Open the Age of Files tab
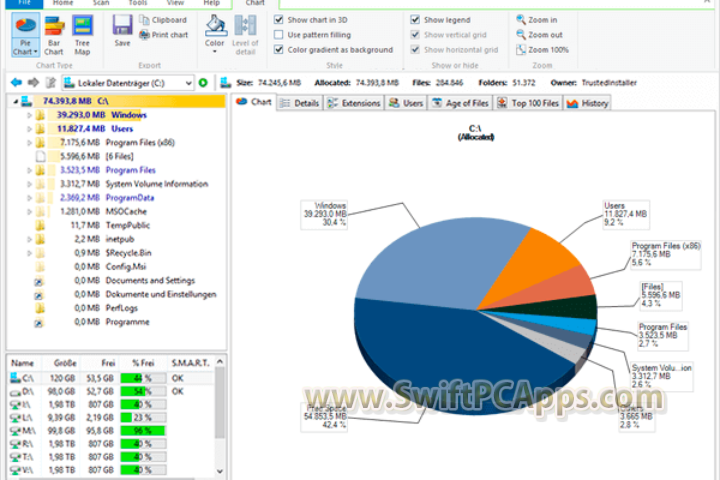The image size is (720, 480). point(460,103)
